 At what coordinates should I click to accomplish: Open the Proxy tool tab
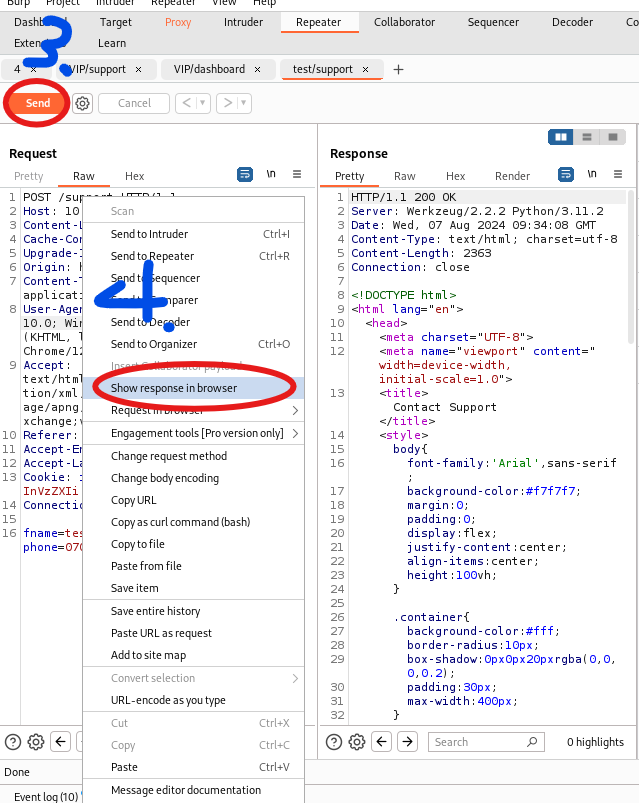pos(178,23)
